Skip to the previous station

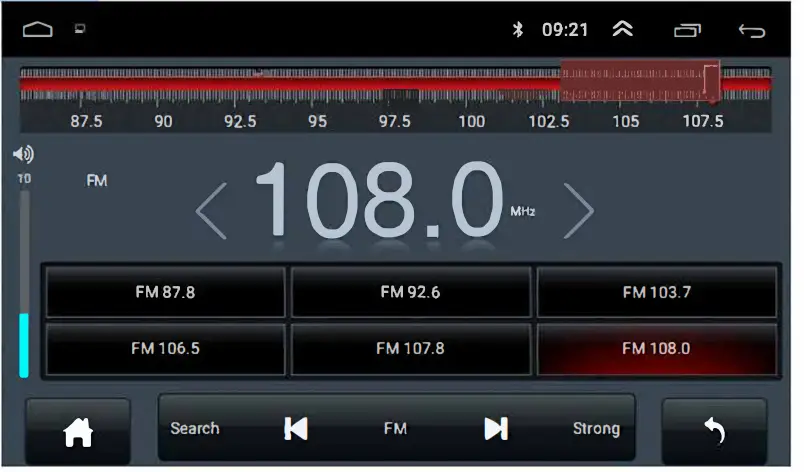296,429
